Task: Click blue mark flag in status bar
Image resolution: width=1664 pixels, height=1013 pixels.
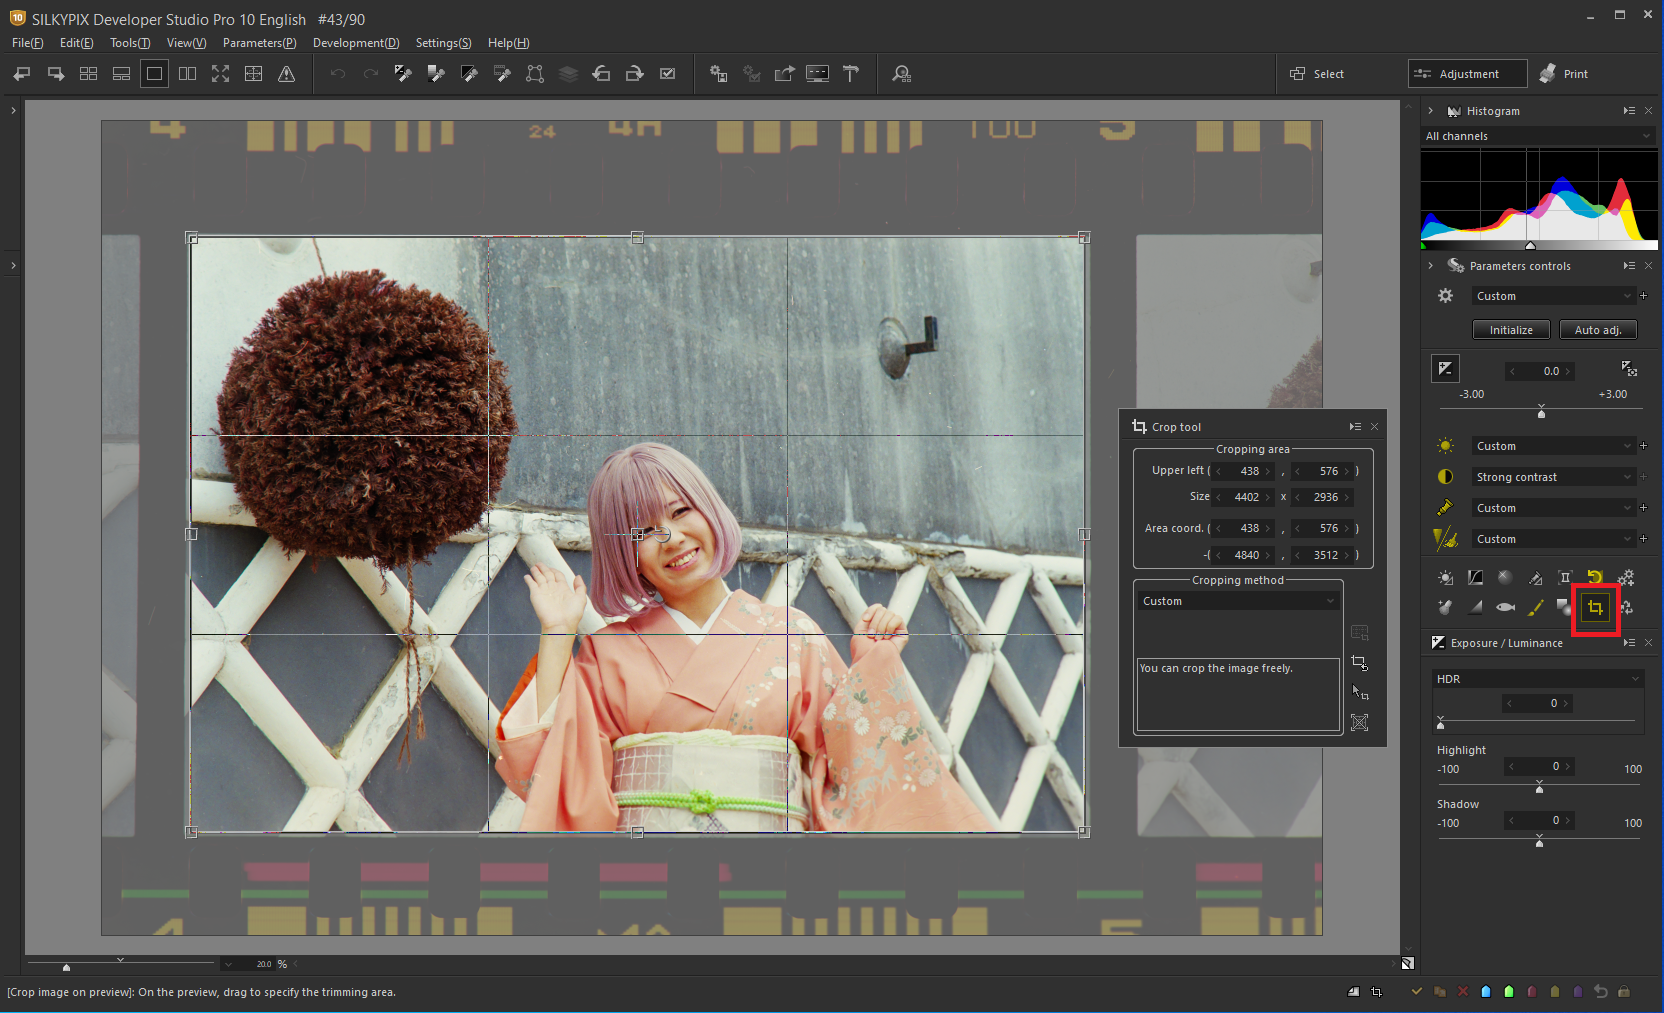Action: click(x=1486, y=992)
